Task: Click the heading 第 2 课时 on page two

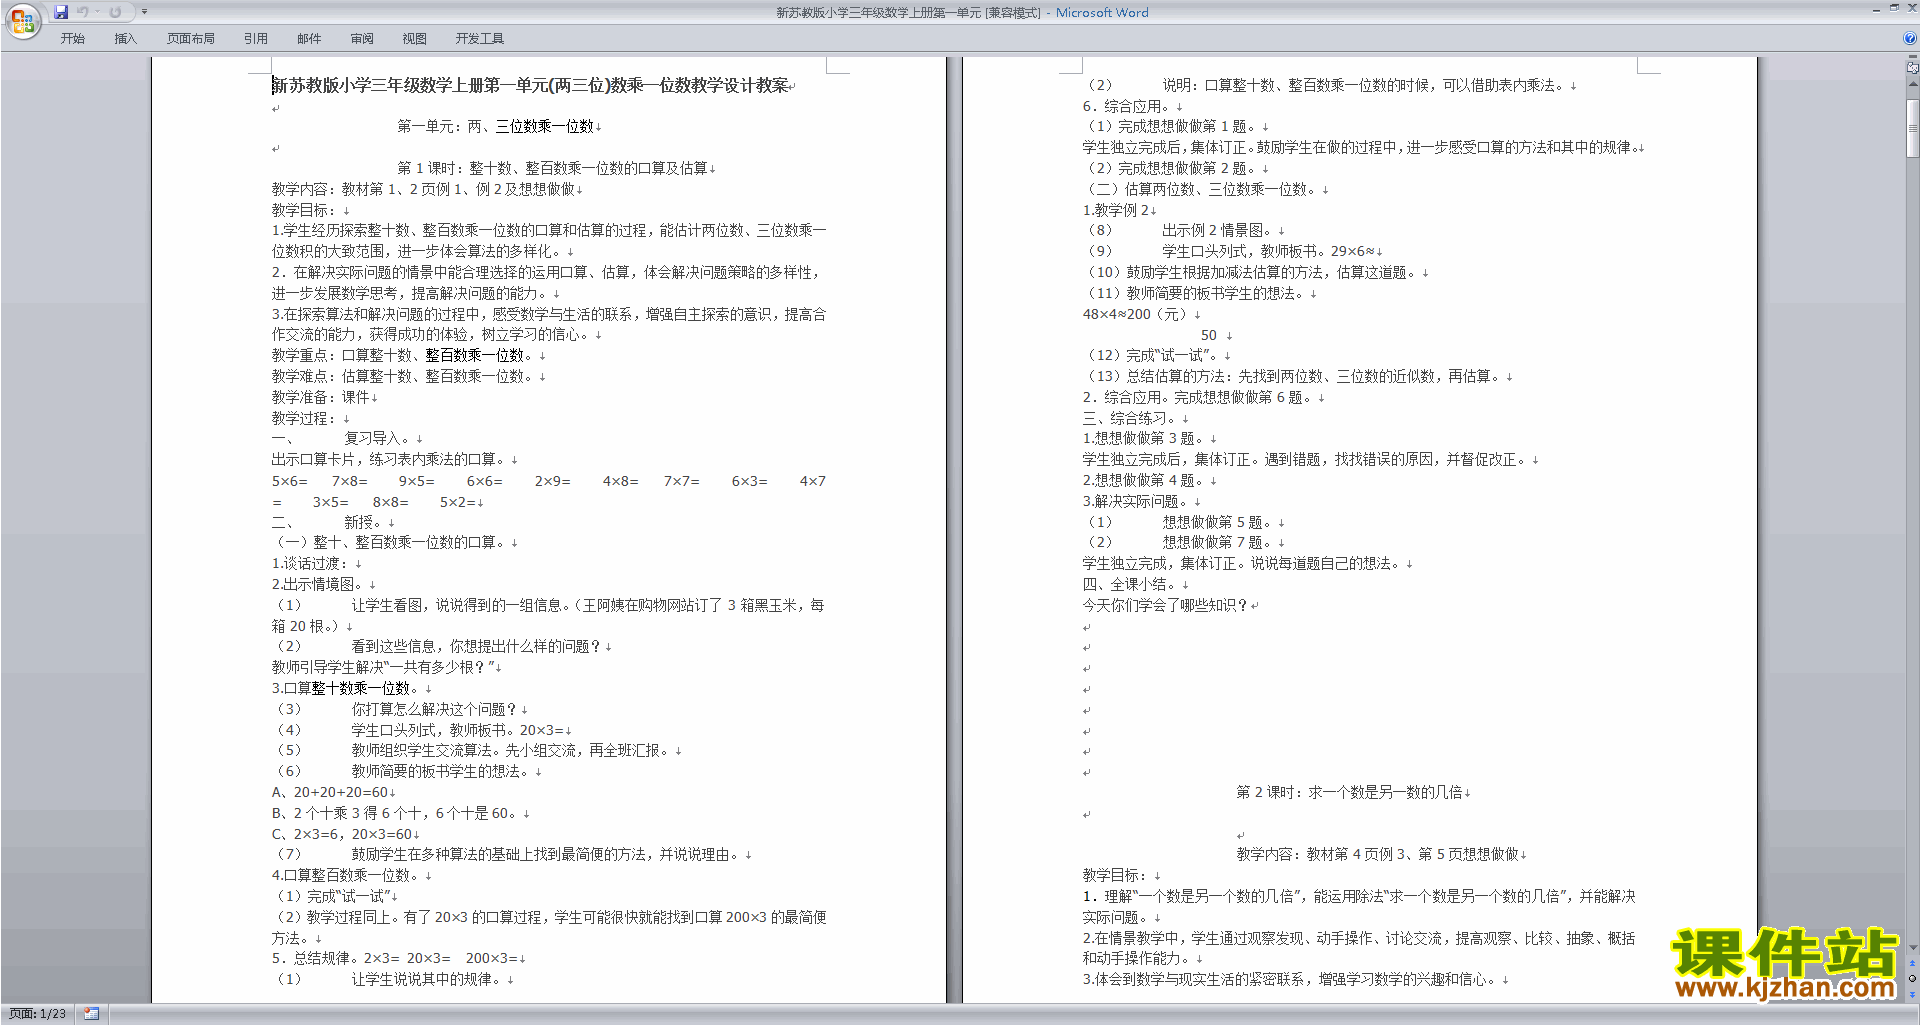Action: point(1350,792)
